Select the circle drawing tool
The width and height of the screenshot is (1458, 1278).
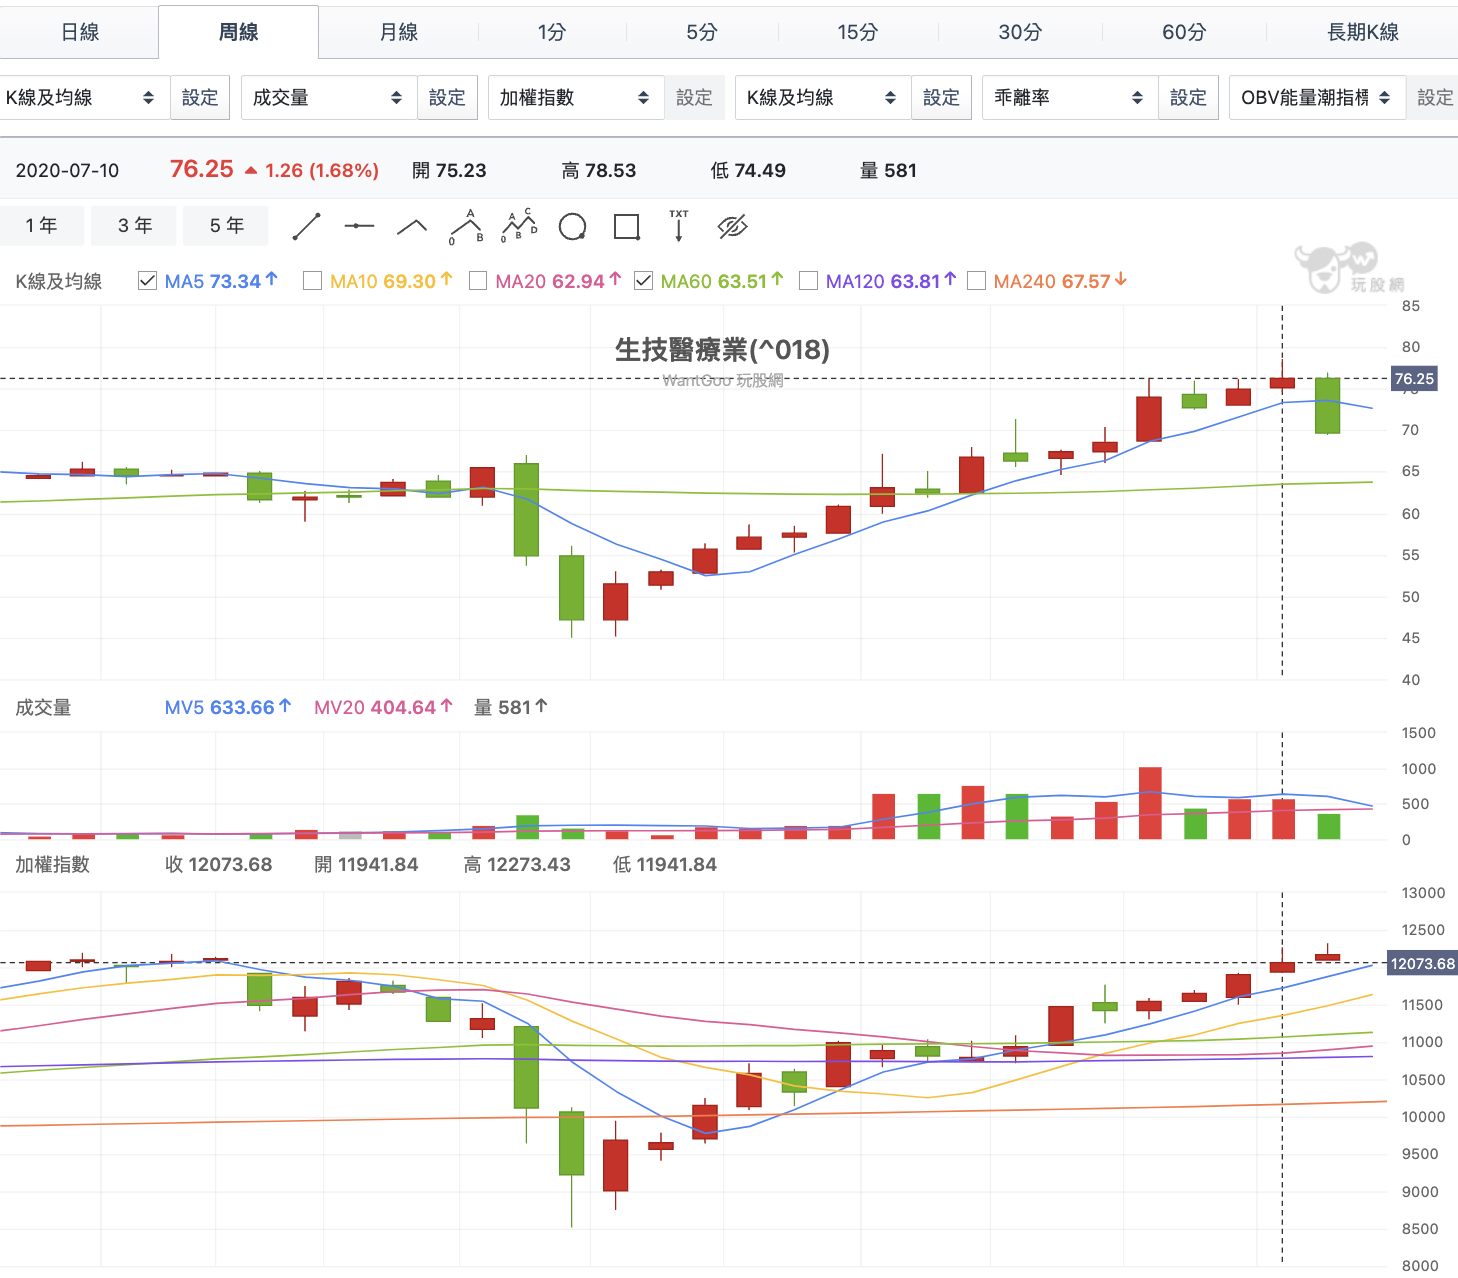coord(572,226)
